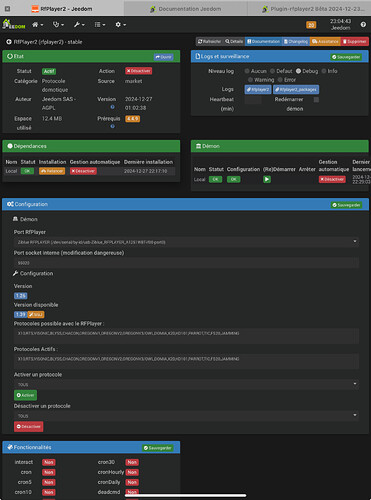
Task: Expand the Activer un protocole dropdown
Action: 186,384
